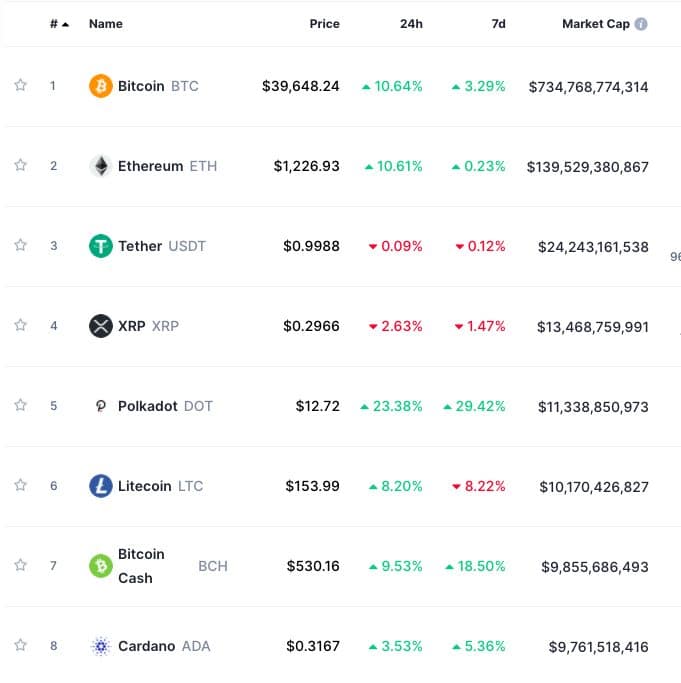The width and height of the screenshot is (681, 683).
Task: Click the Bitcoin orange logo icon
Action: tap(101, 86)
